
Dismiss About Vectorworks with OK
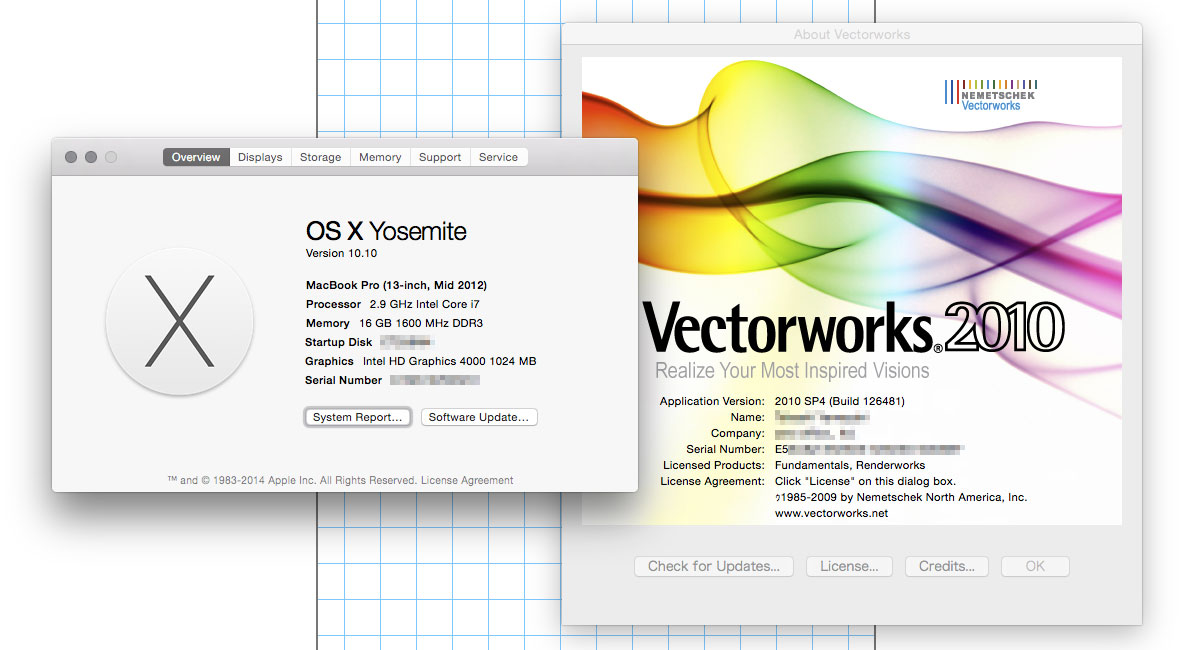pos(1035,566)
